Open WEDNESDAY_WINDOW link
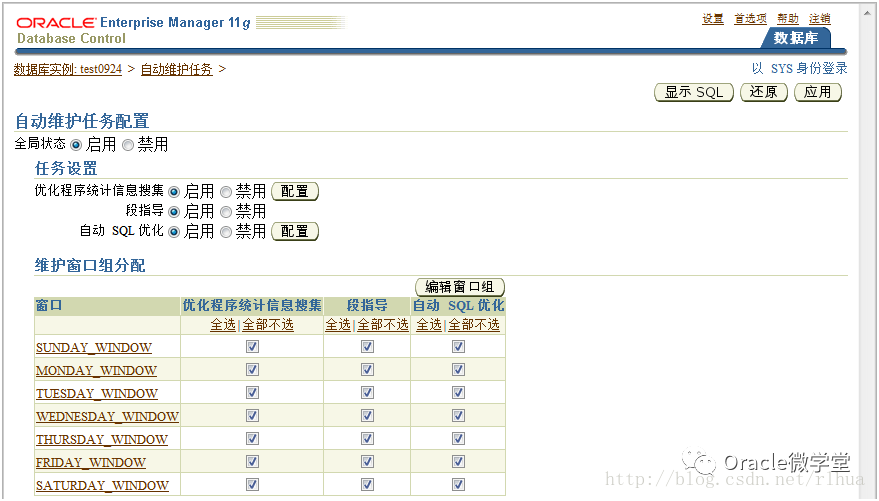 pyautogui.click(x=107, y=416)
